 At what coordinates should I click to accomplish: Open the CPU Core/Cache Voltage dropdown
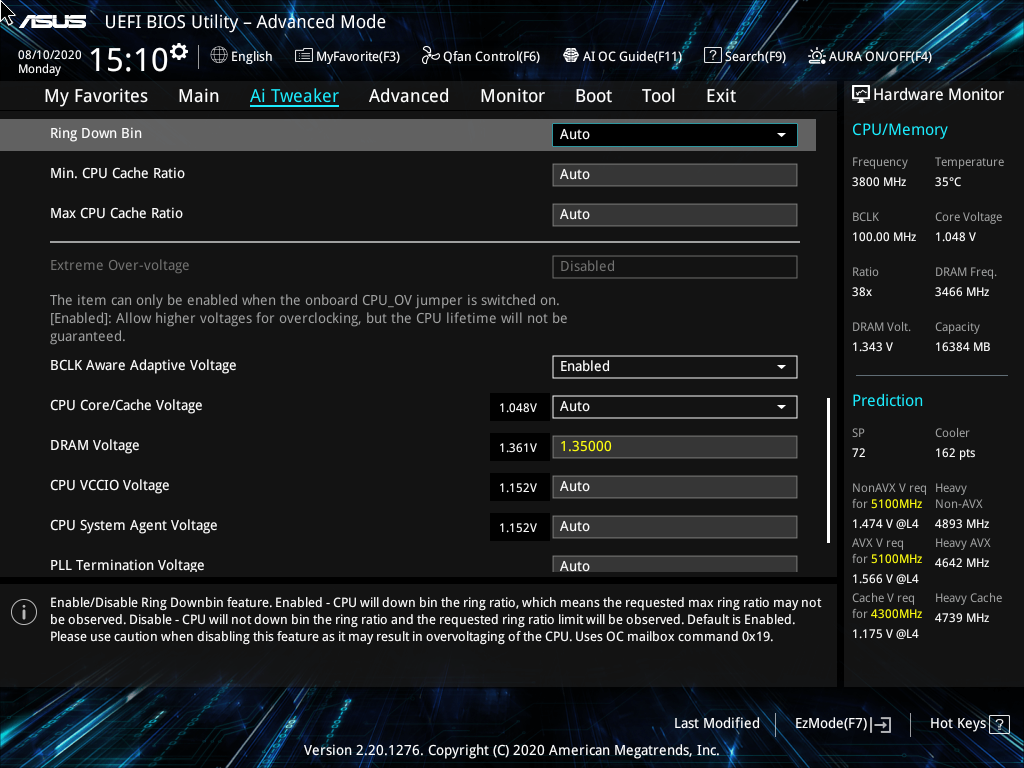[x=674, y=407]
